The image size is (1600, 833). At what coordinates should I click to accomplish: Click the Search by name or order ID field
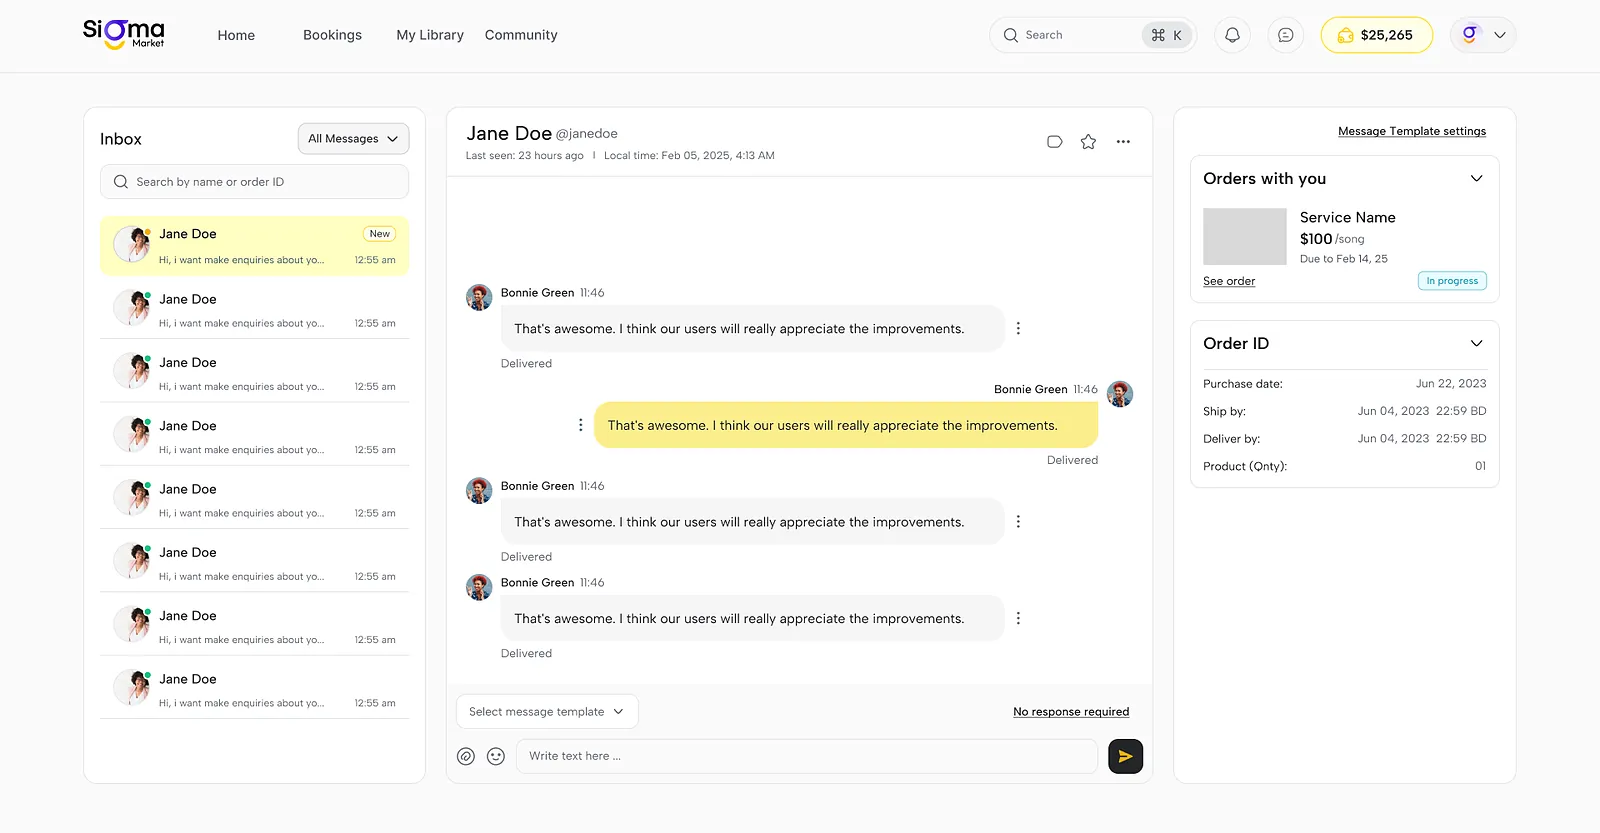click(x=254, y=182)
